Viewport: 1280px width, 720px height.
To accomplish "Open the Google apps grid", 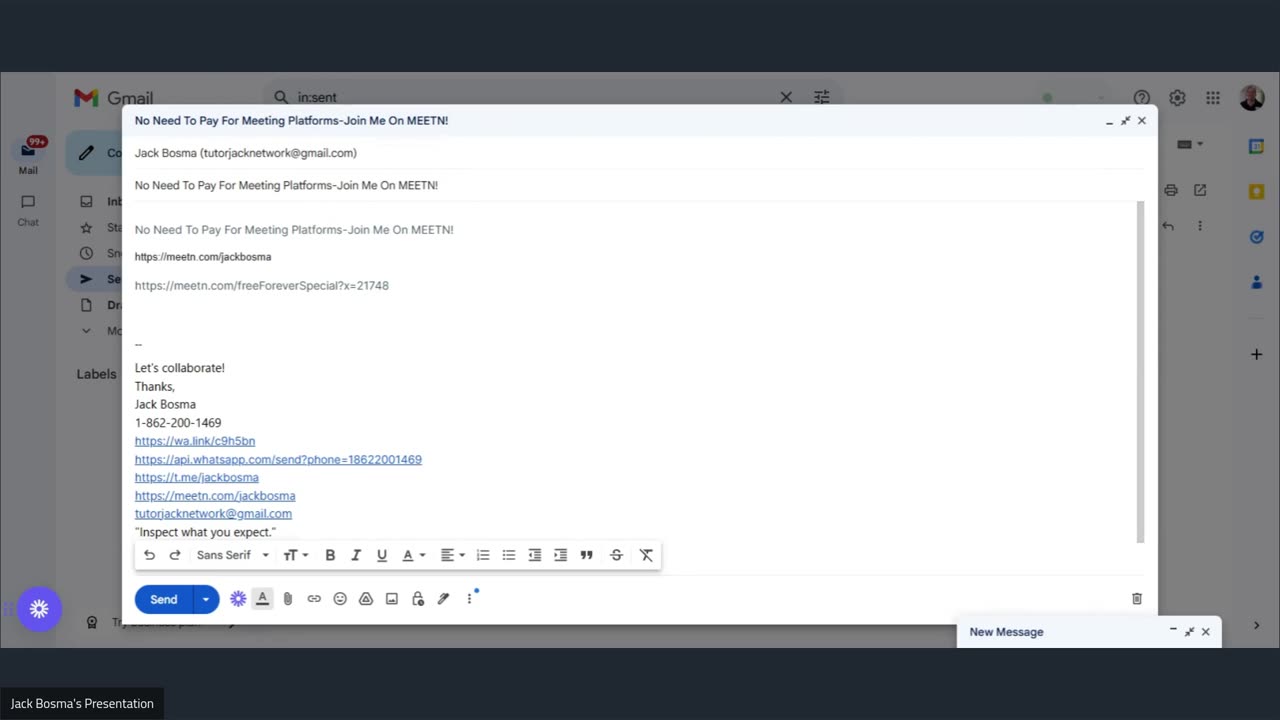I will coord(1213,97).
